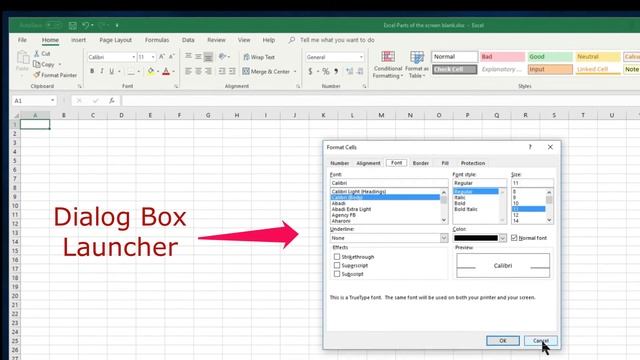Image resolution: width=640 pixels, height=360 pixels.
Task: Click Increase Font Size icon
Action: click(x=162, y=57)
